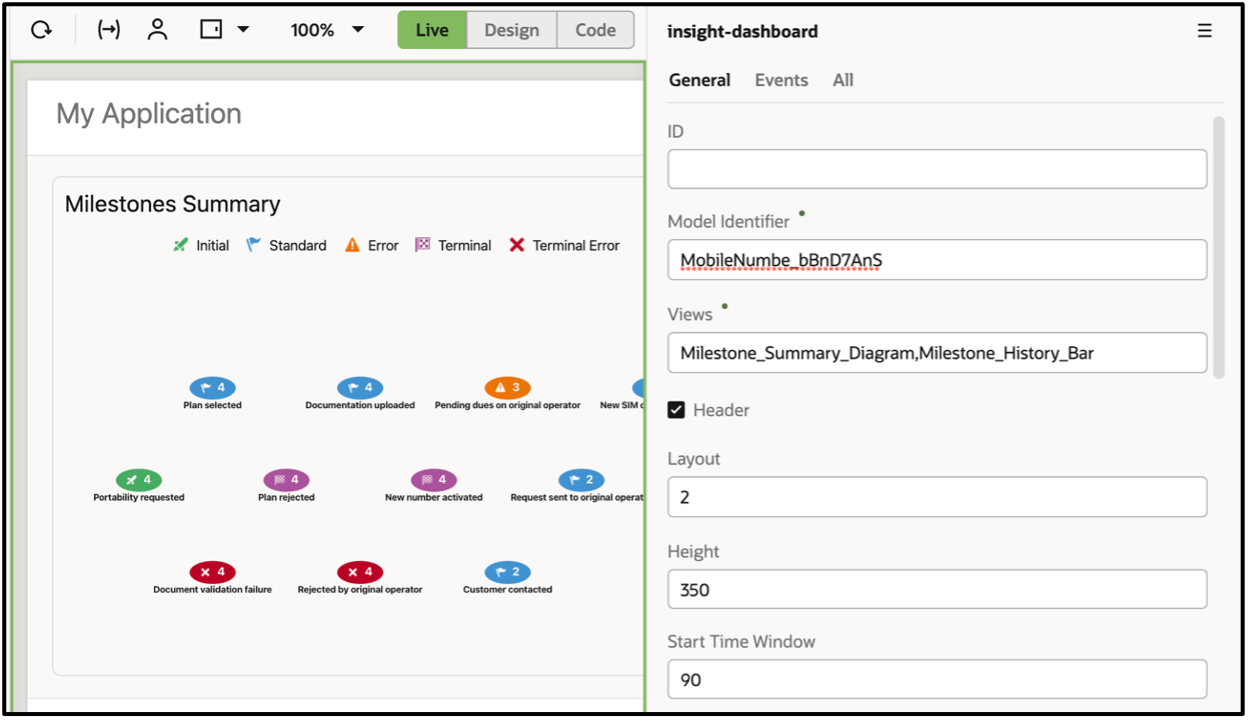The image size is (1249, 721).
Task: Click the Terminal Error legend icon
Action: (x=517, y=244)
